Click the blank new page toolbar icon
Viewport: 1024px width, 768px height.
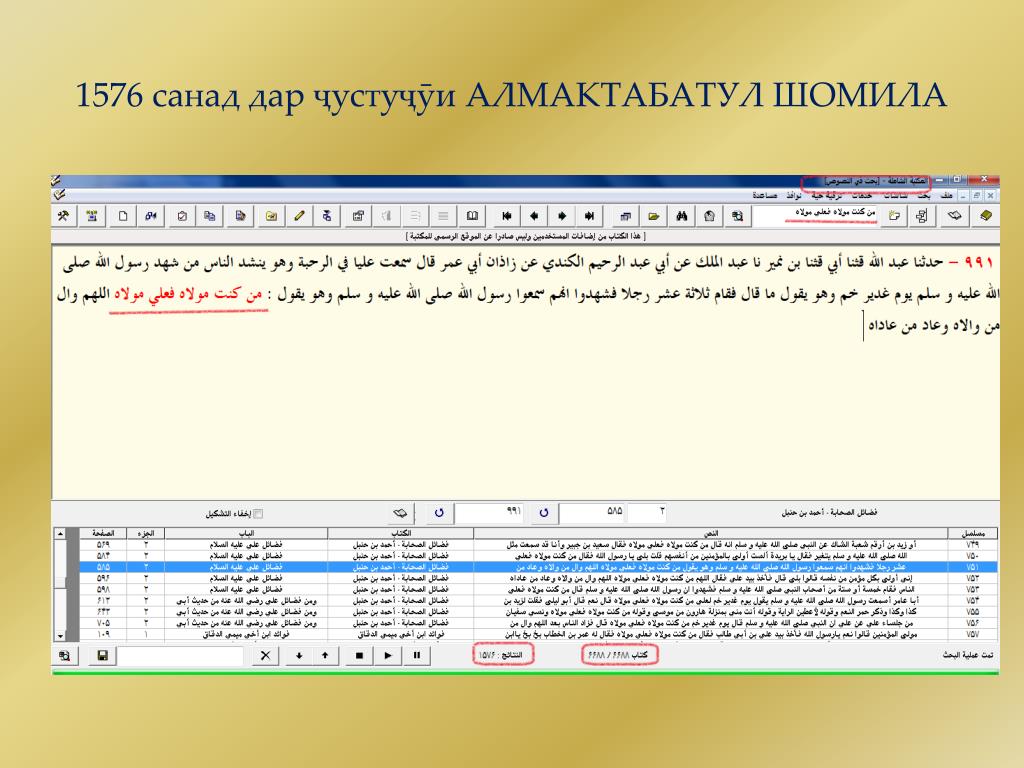[123, 216]
